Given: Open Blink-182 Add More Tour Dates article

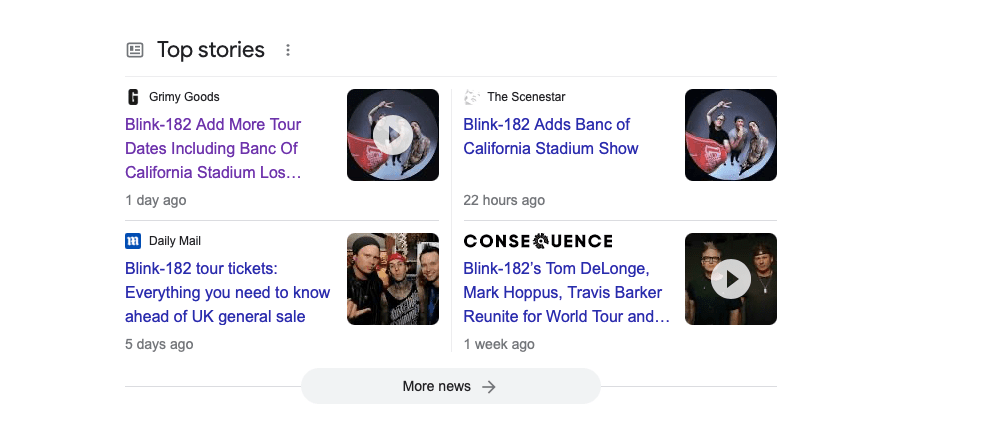Looking at the screenshot, I should click(213, 149).
